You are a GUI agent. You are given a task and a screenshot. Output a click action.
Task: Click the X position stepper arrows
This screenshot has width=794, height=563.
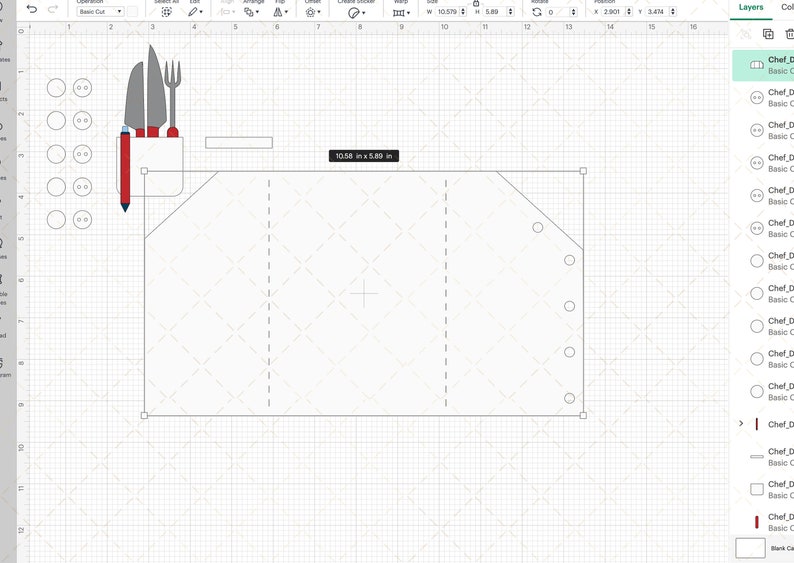pyautogui.click(x=629, y=11)
